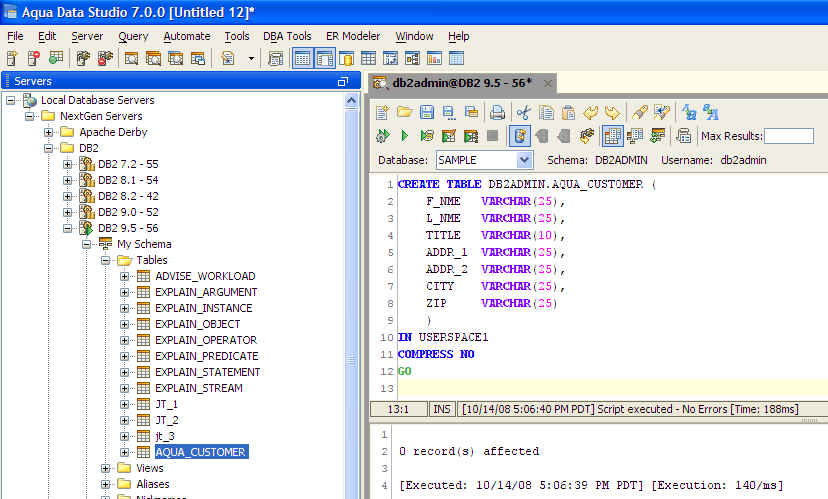The image size is (828, 499).
Task: Toggle the grid results view button
Action: pos(613,136)
